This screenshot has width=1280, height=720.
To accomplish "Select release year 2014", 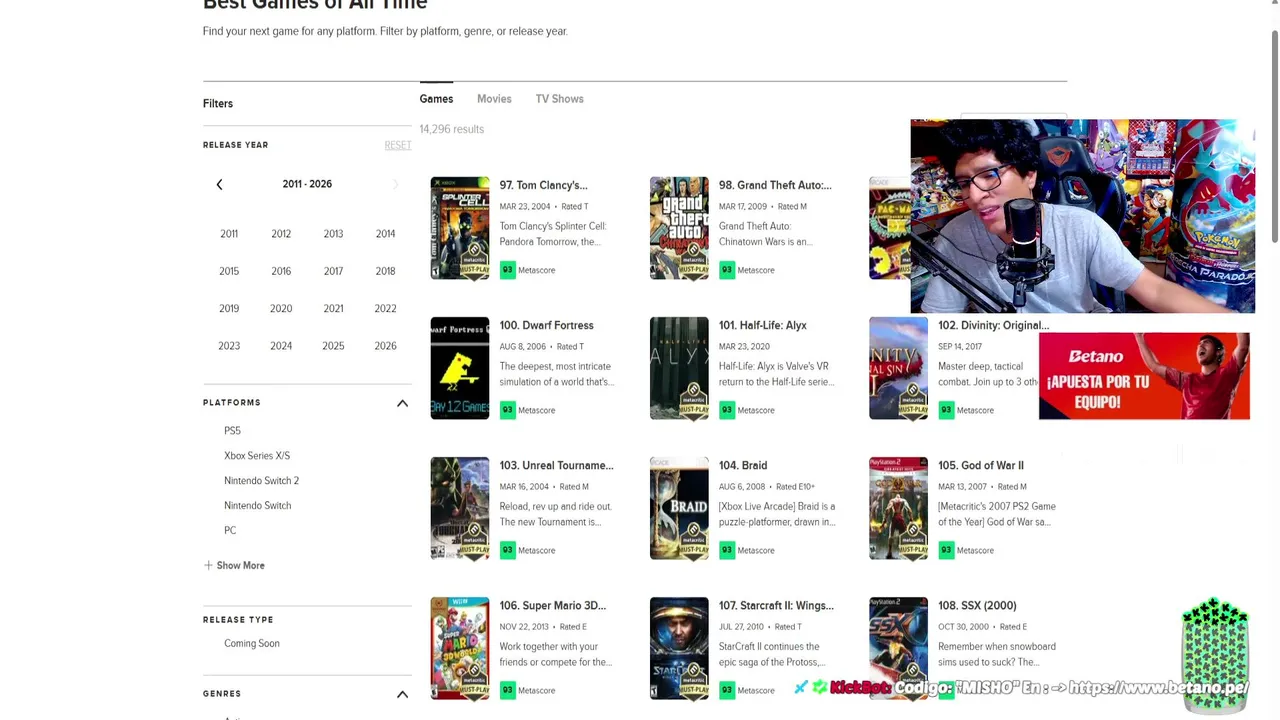I will pos(385,234).
